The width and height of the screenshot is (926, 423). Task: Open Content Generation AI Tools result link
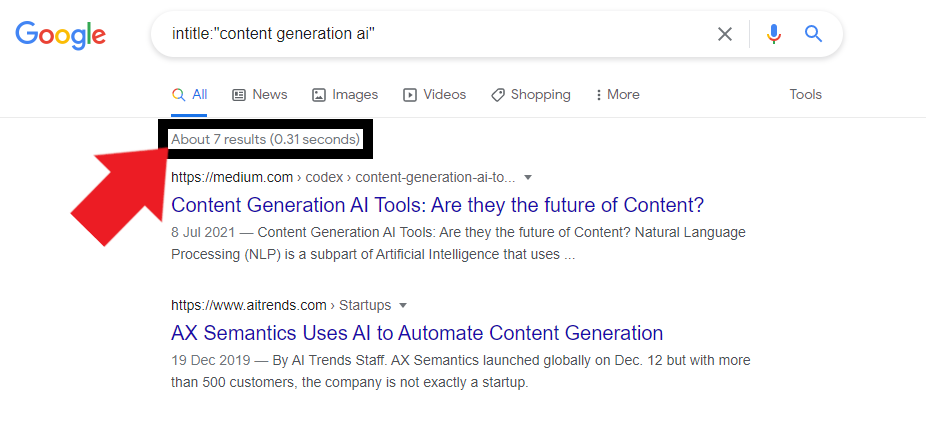point(438,205)
